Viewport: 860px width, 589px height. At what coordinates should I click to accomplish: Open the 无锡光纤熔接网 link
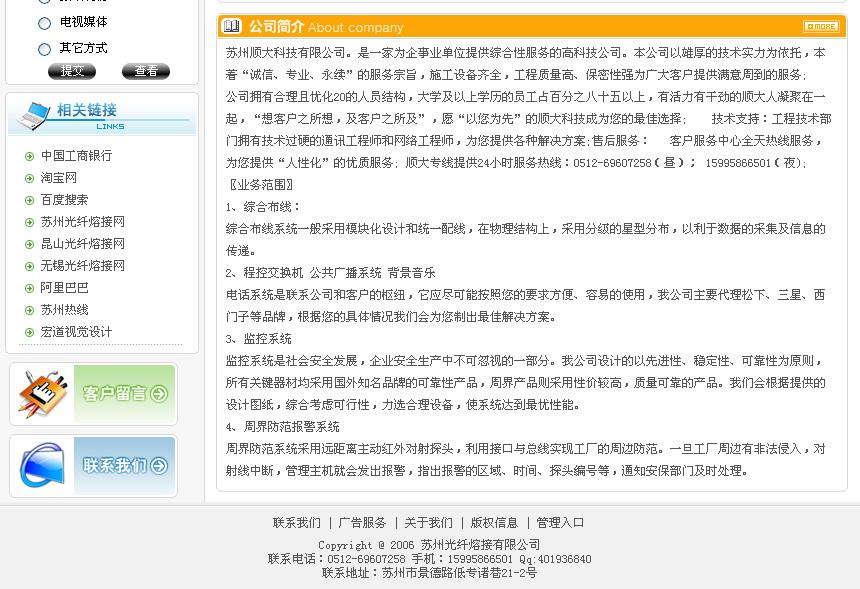(83, 265)
